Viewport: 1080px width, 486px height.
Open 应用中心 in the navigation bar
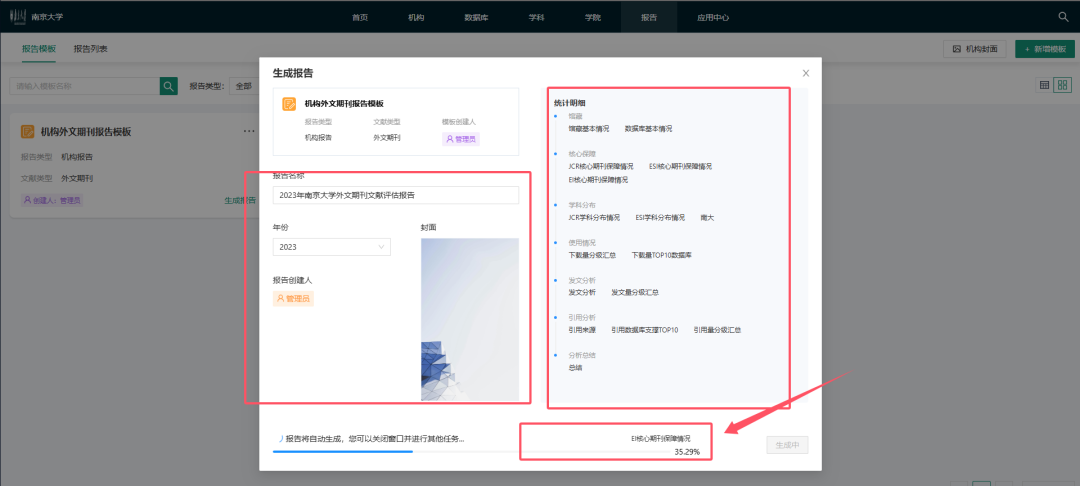pos(713,17)
